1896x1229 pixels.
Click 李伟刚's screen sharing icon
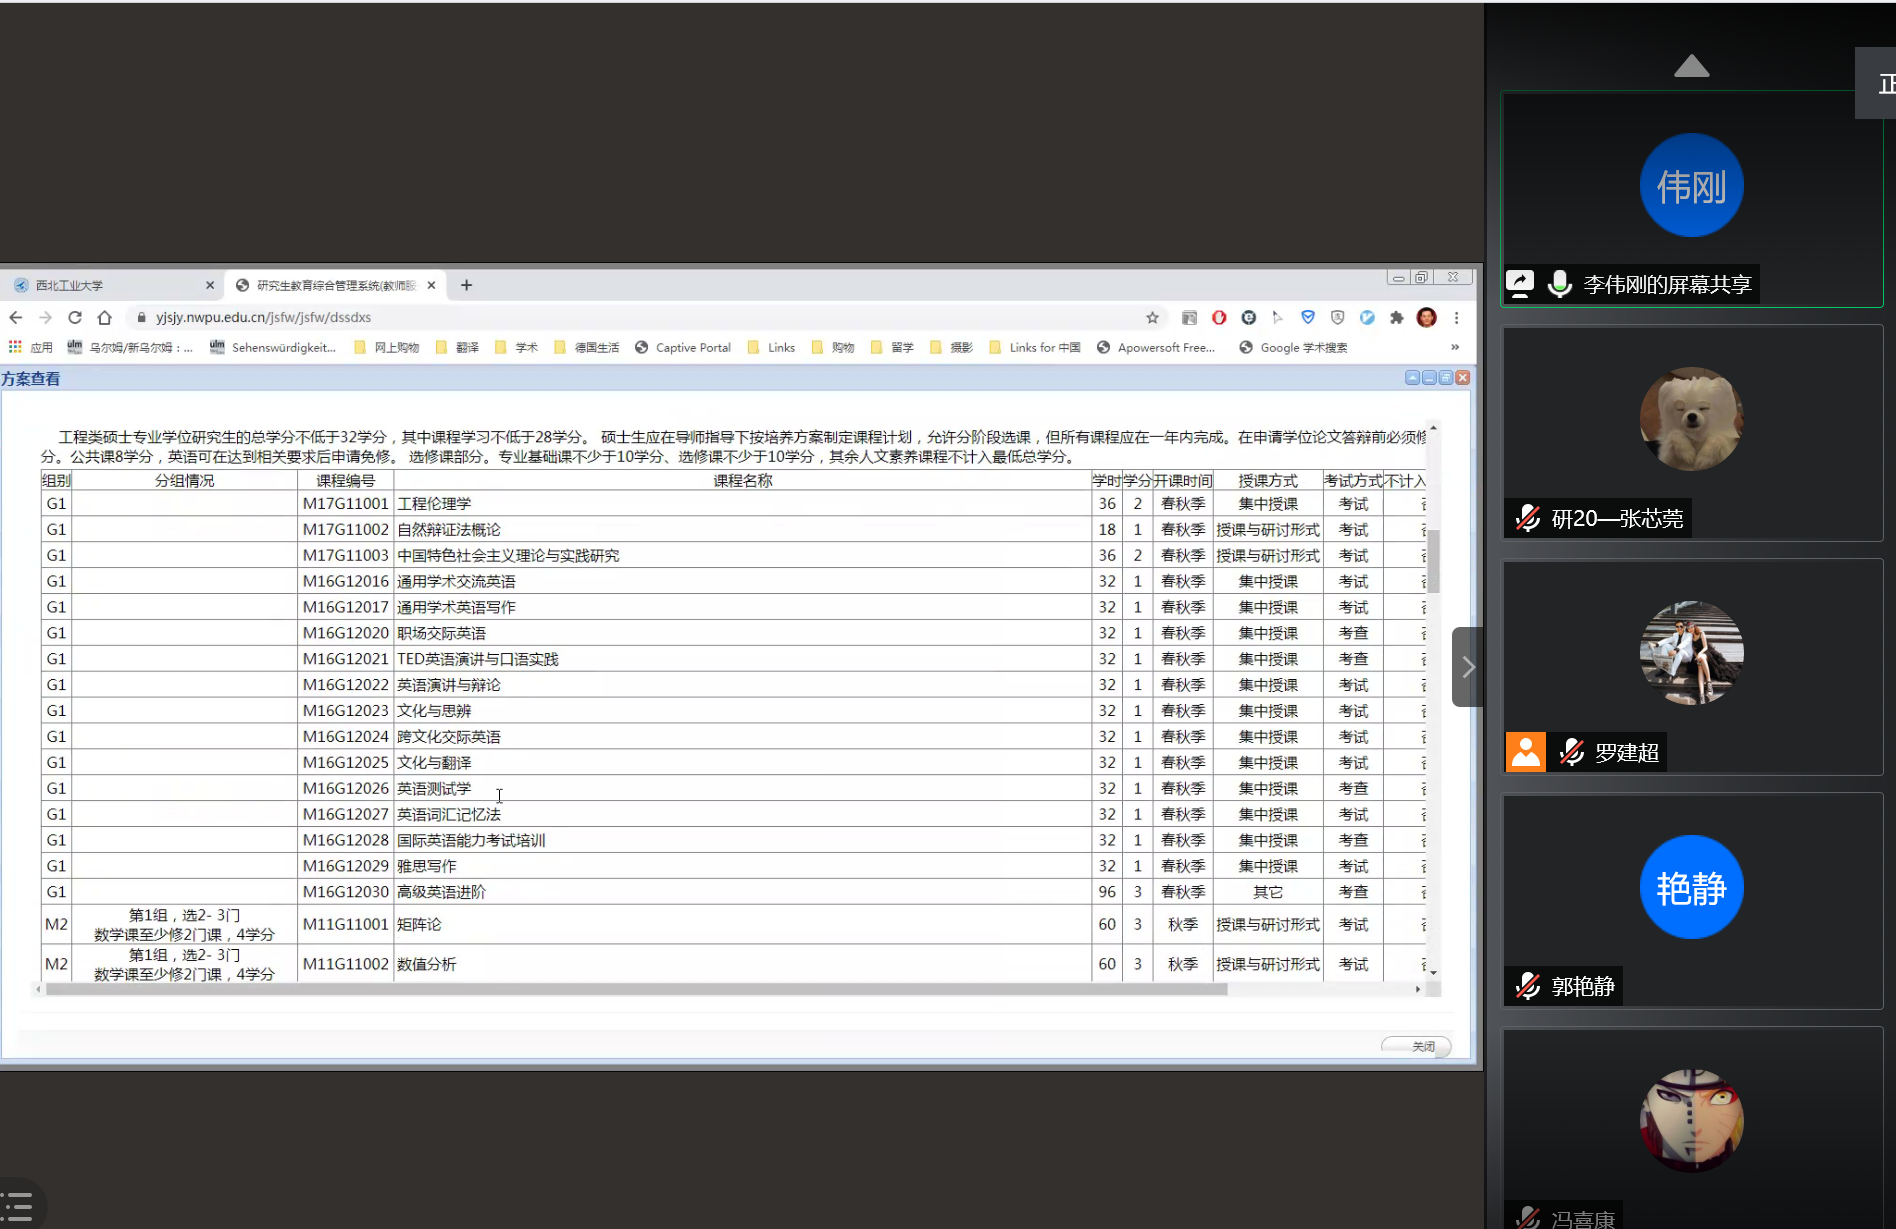pos(1520,284)
